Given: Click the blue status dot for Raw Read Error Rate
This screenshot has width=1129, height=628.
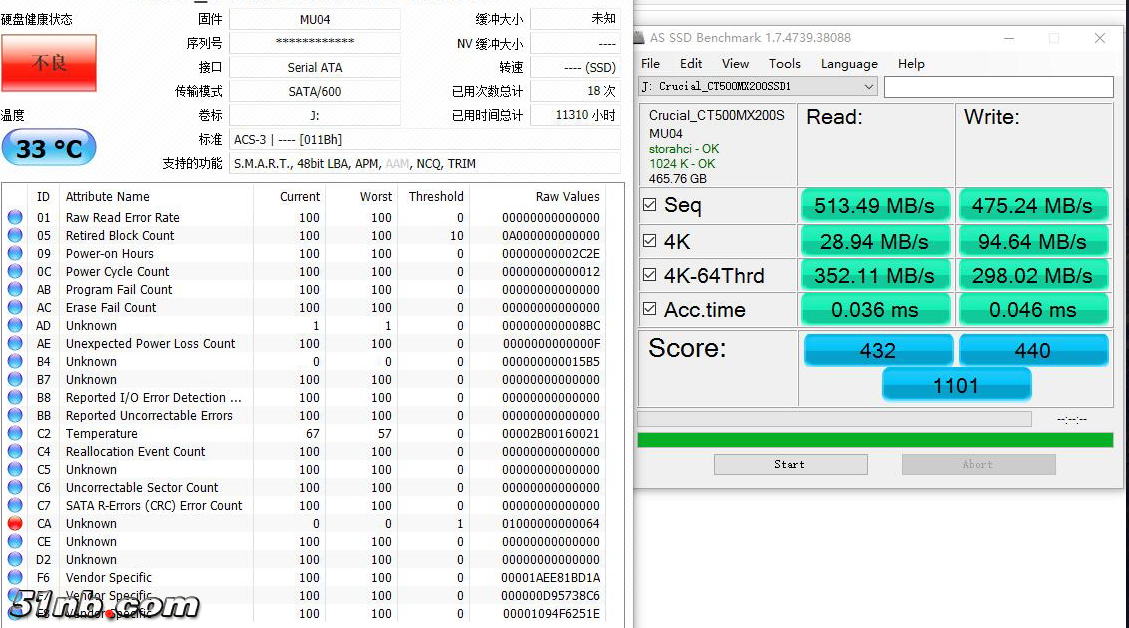Looking at the screenshot, I should [x=15, y=217].
